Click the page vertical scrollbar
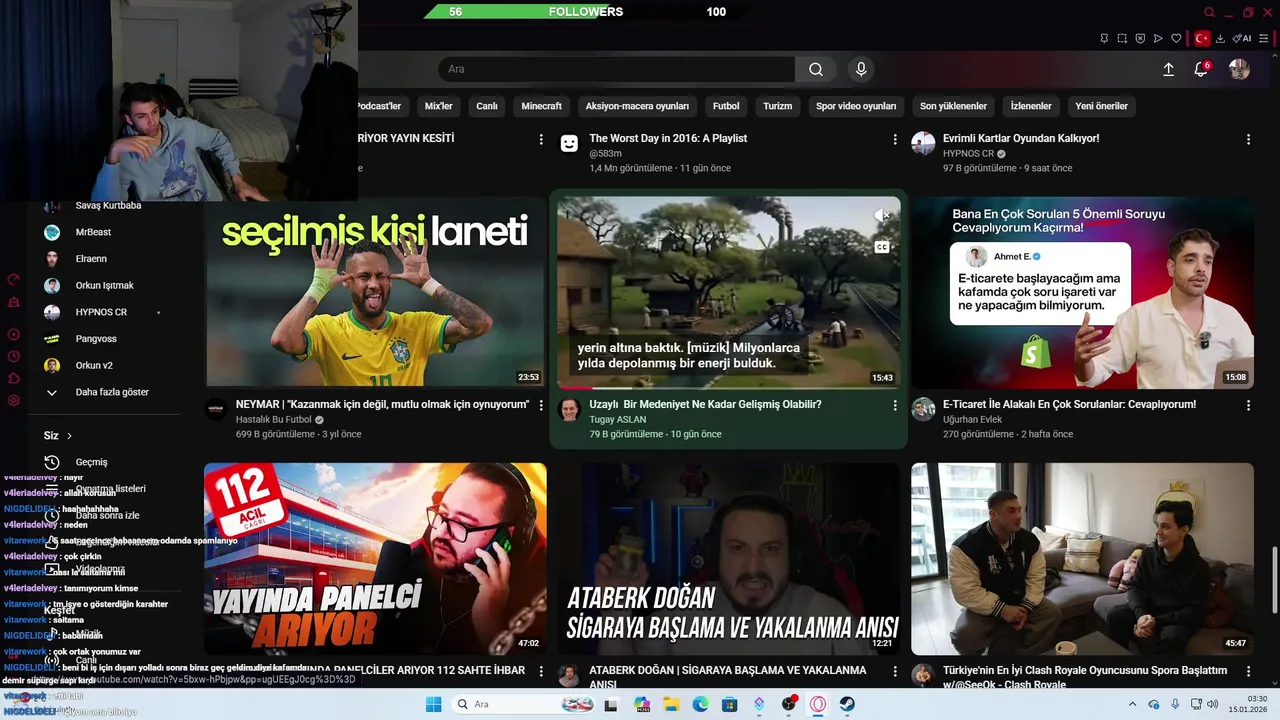 [x=1275, y=580]
